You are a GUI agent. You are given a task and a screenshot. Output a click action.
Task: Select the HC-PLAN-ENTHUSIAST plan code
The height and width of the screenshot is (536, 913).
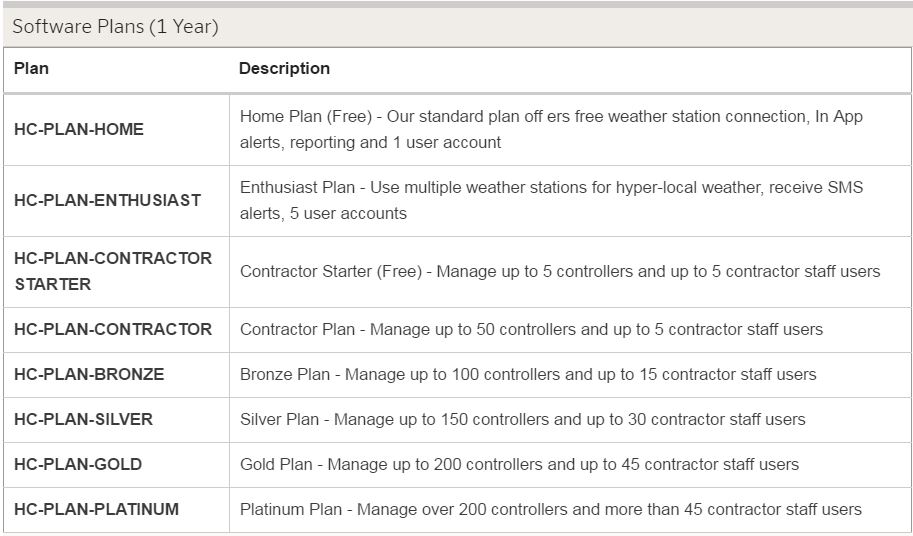(108, 200)
